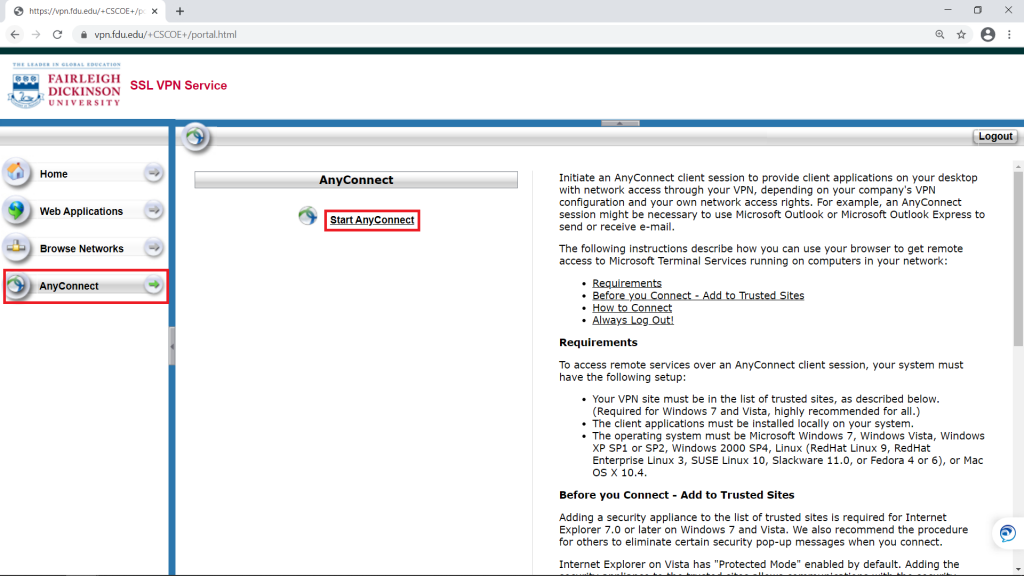Click the icon beside Start AnyConnect
Viewport: 1024px width, 576px height.
(x=308, y=216)
